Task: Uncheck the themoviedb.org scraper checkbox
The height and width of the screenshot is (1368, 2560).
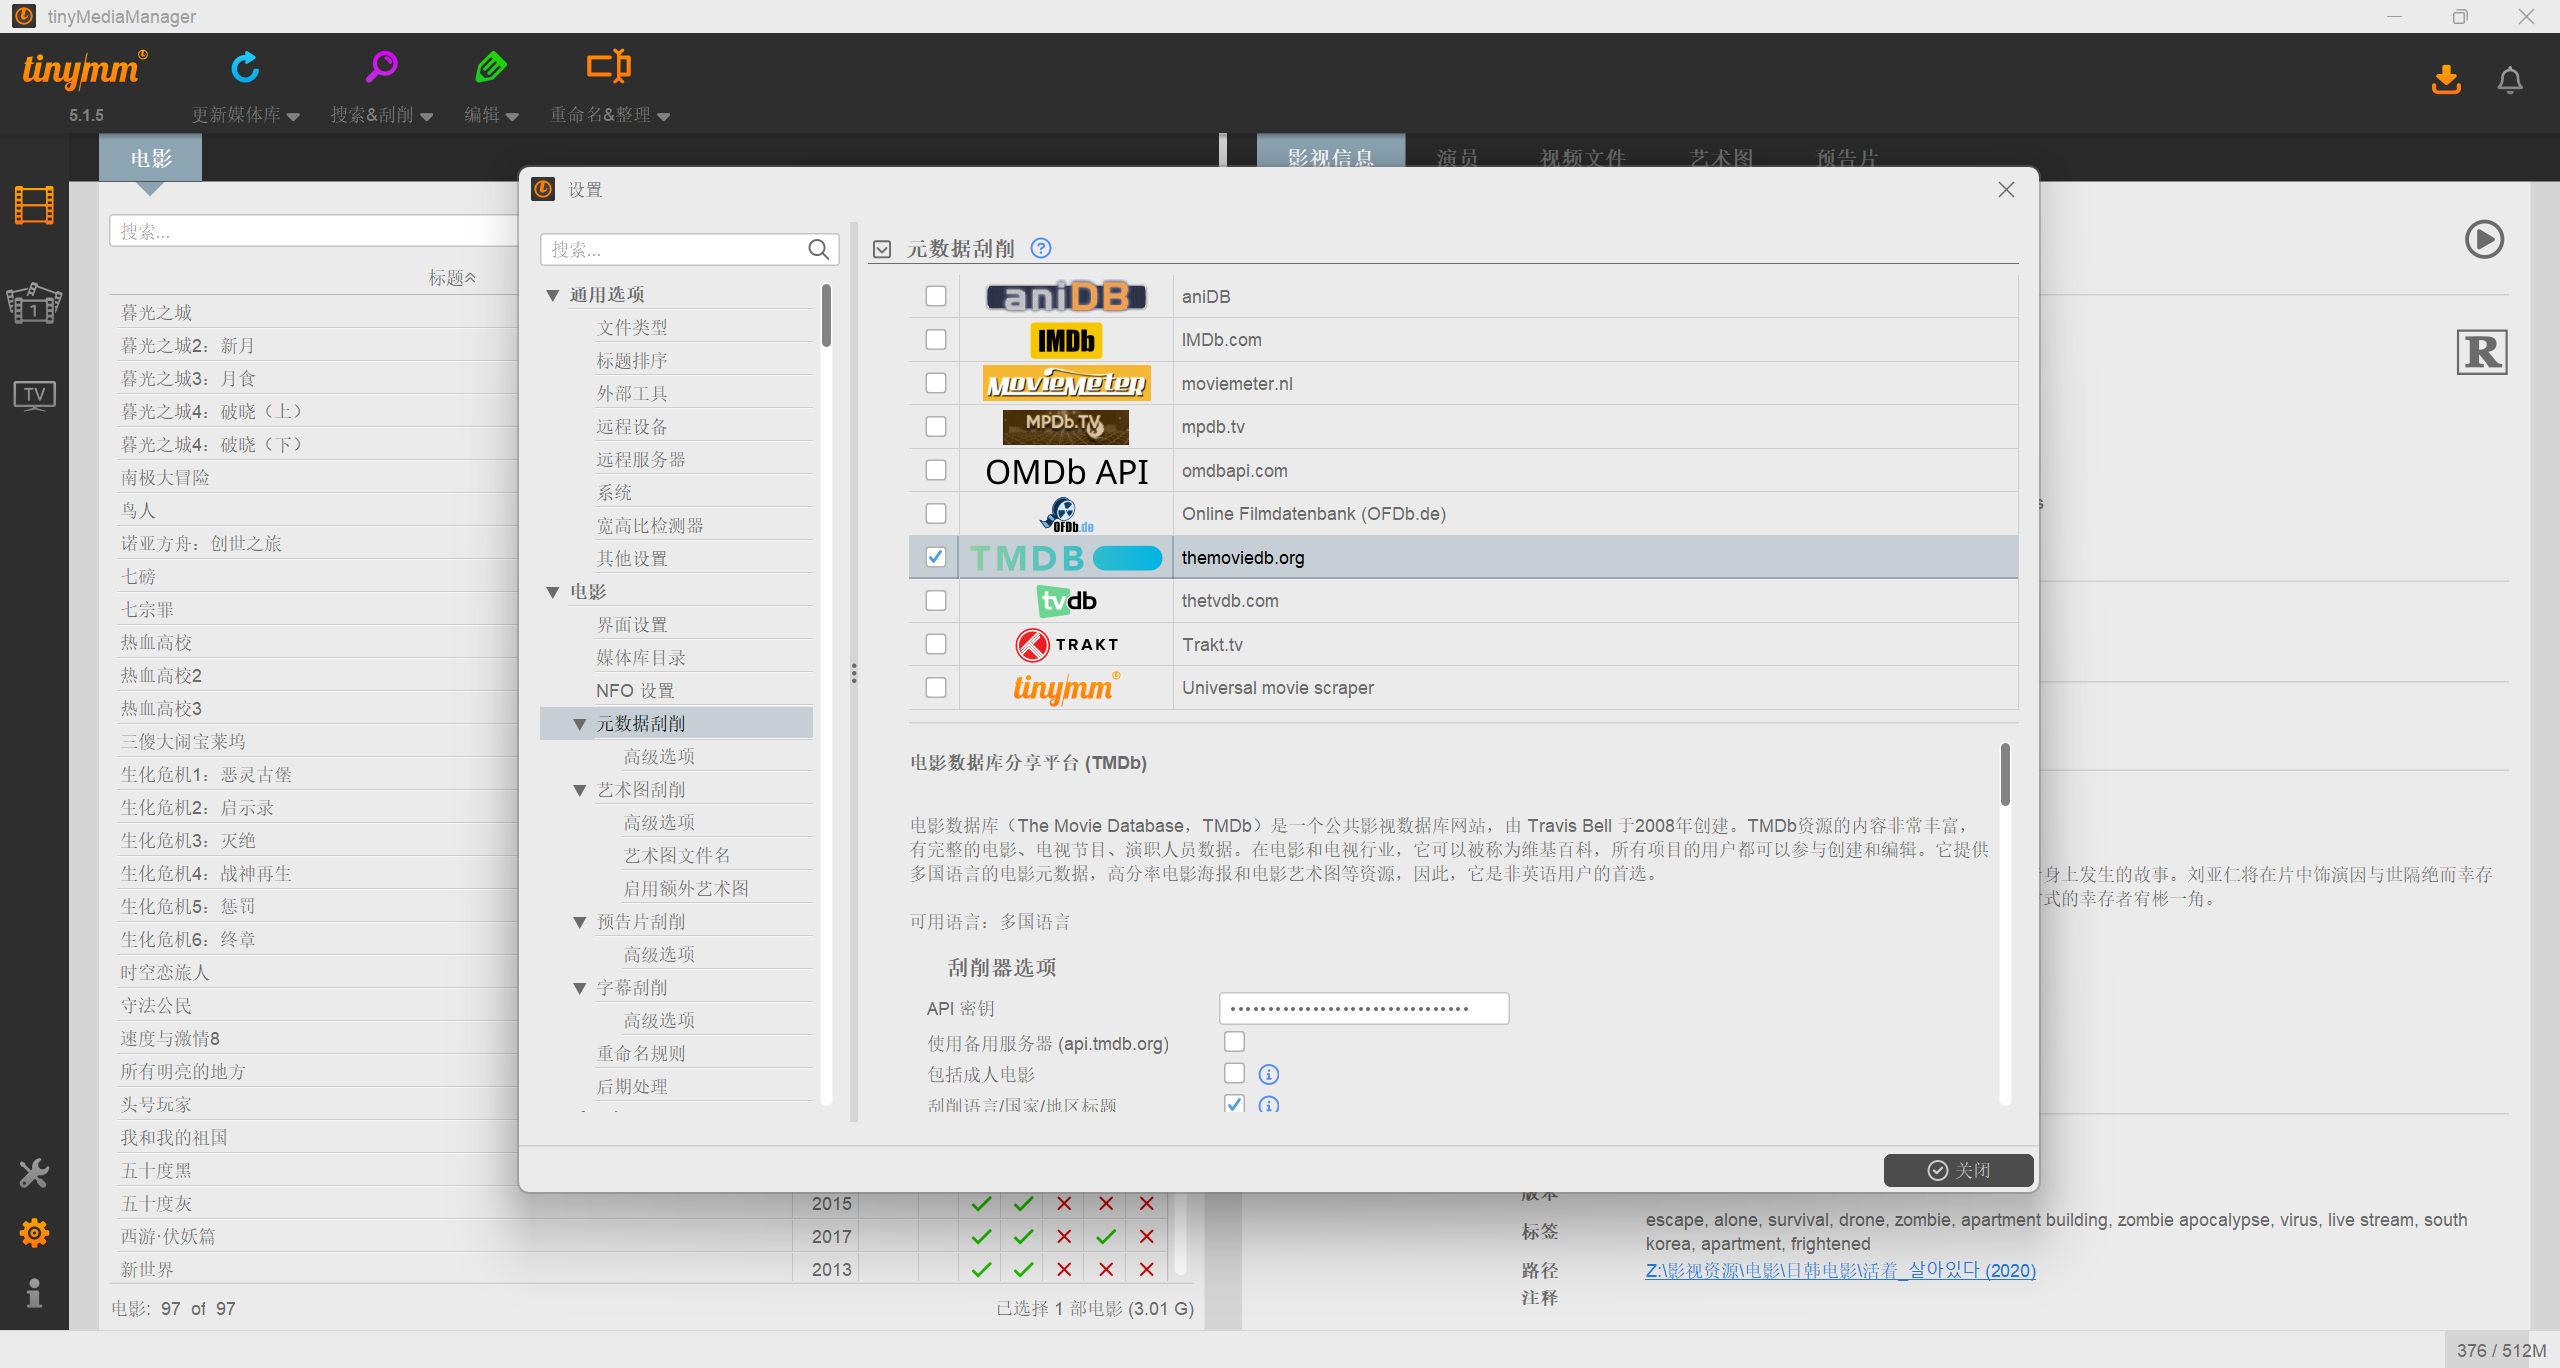Action: pyautogui.click(x=936, y=557)
